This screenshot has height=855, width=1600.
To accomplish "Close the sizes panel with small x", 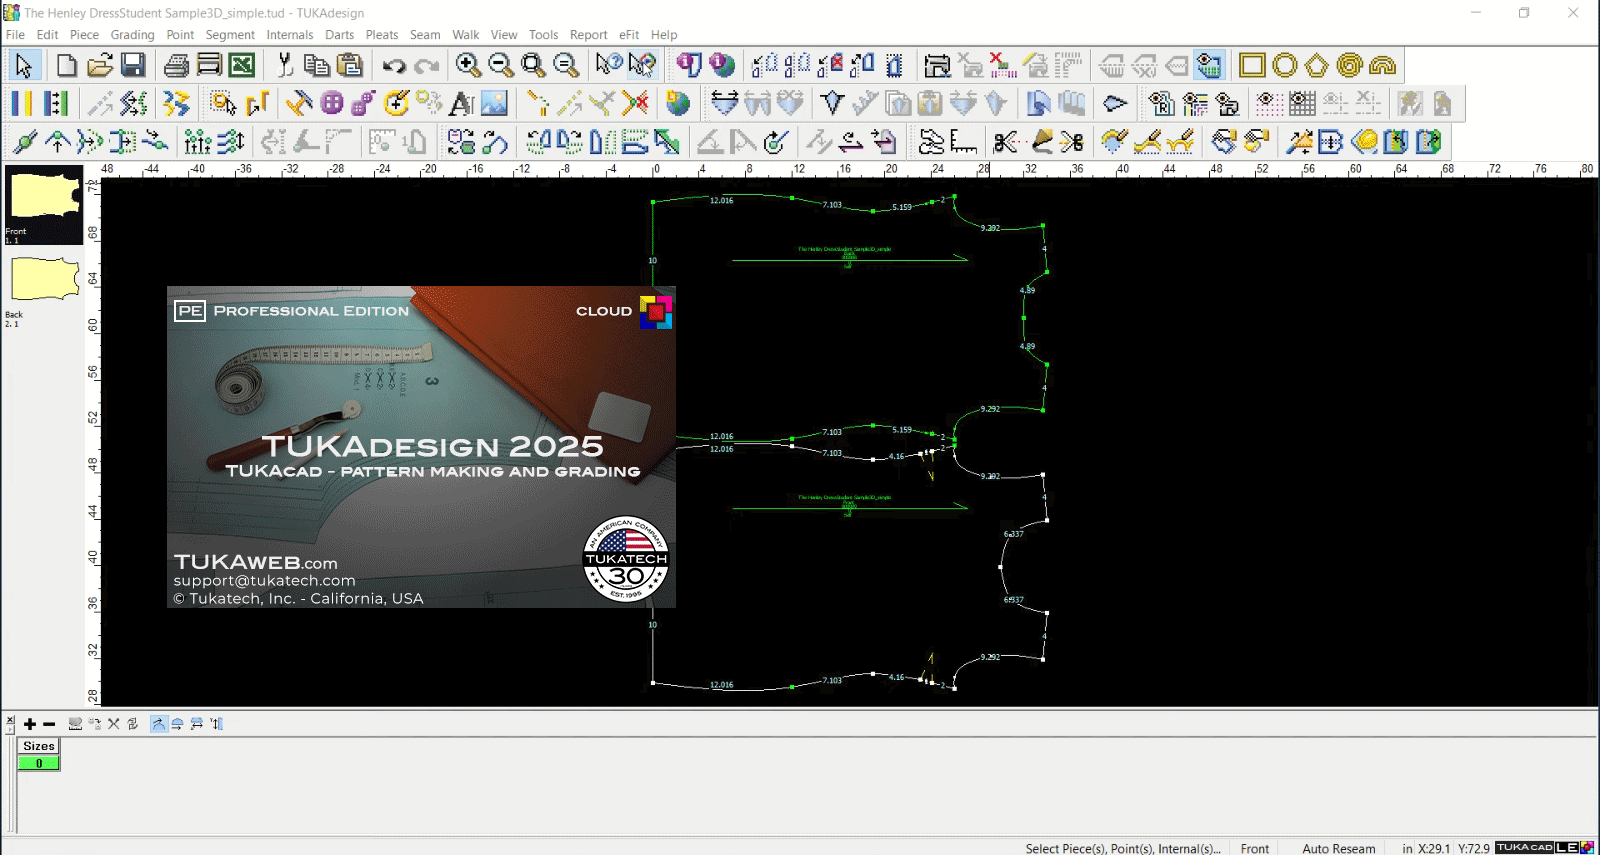I will (x=10, y=720).
